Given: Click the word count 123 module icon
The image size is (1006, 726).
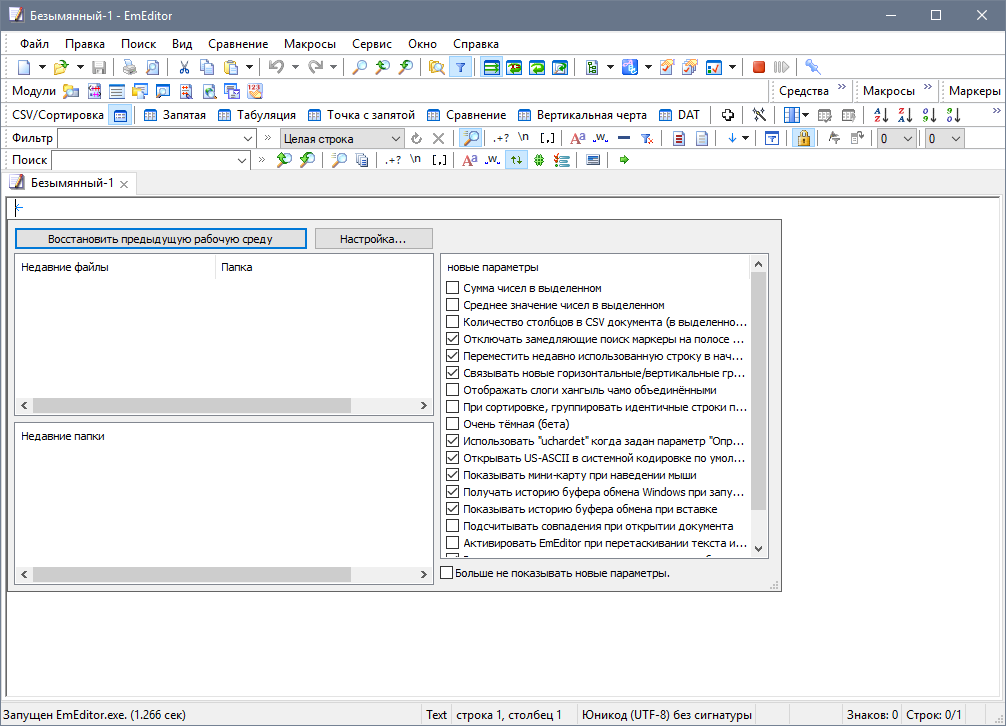Looking at the screenshot, I should coord(255,91).
